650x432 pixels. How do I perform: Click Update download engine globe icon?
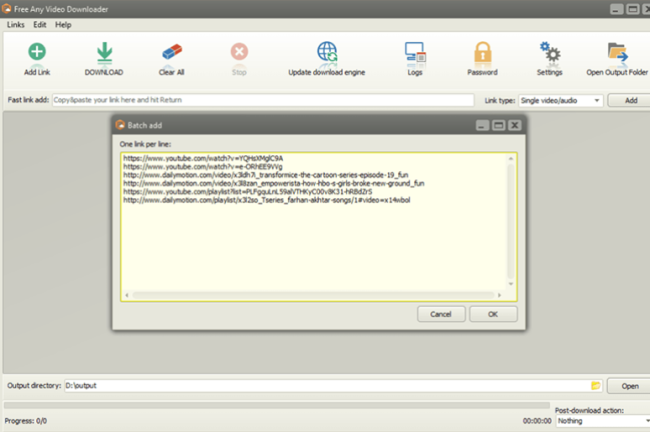[x=327, y=52]
